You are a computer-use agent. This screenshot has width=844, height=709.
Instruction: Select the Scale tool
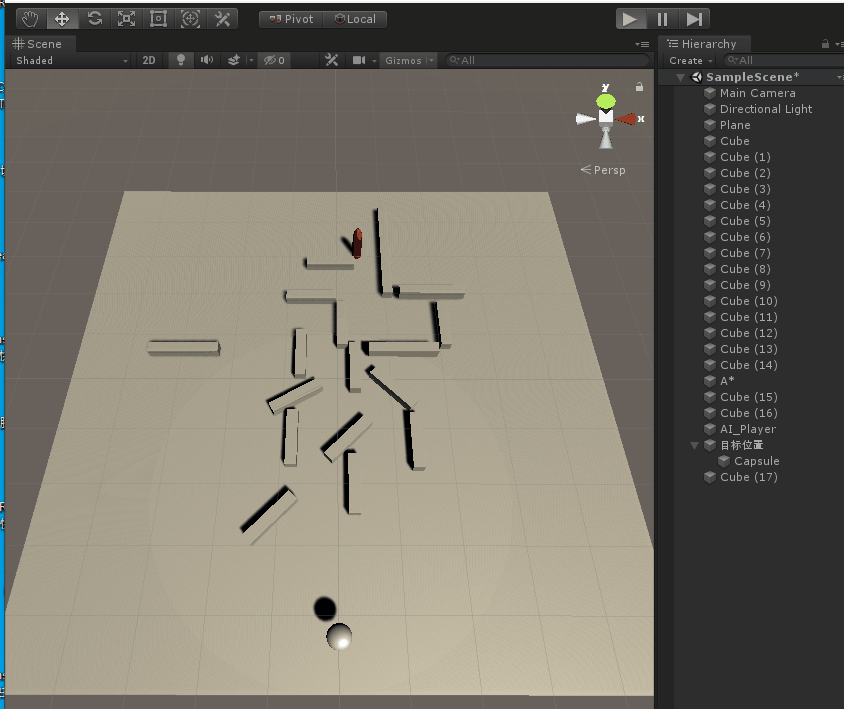(x=126, y=18)
